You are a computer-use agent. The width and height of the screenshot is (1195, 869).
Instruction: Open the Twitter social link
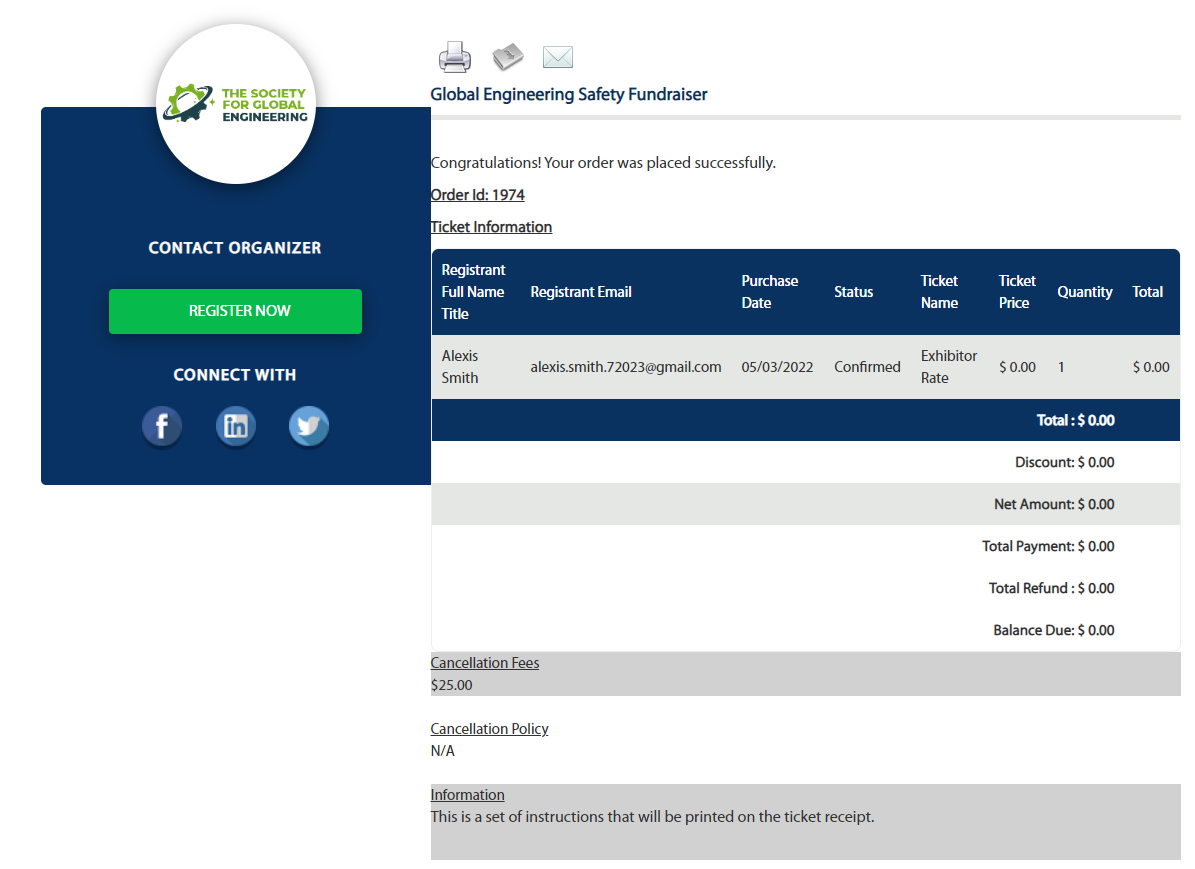click(x=309, y=426)
